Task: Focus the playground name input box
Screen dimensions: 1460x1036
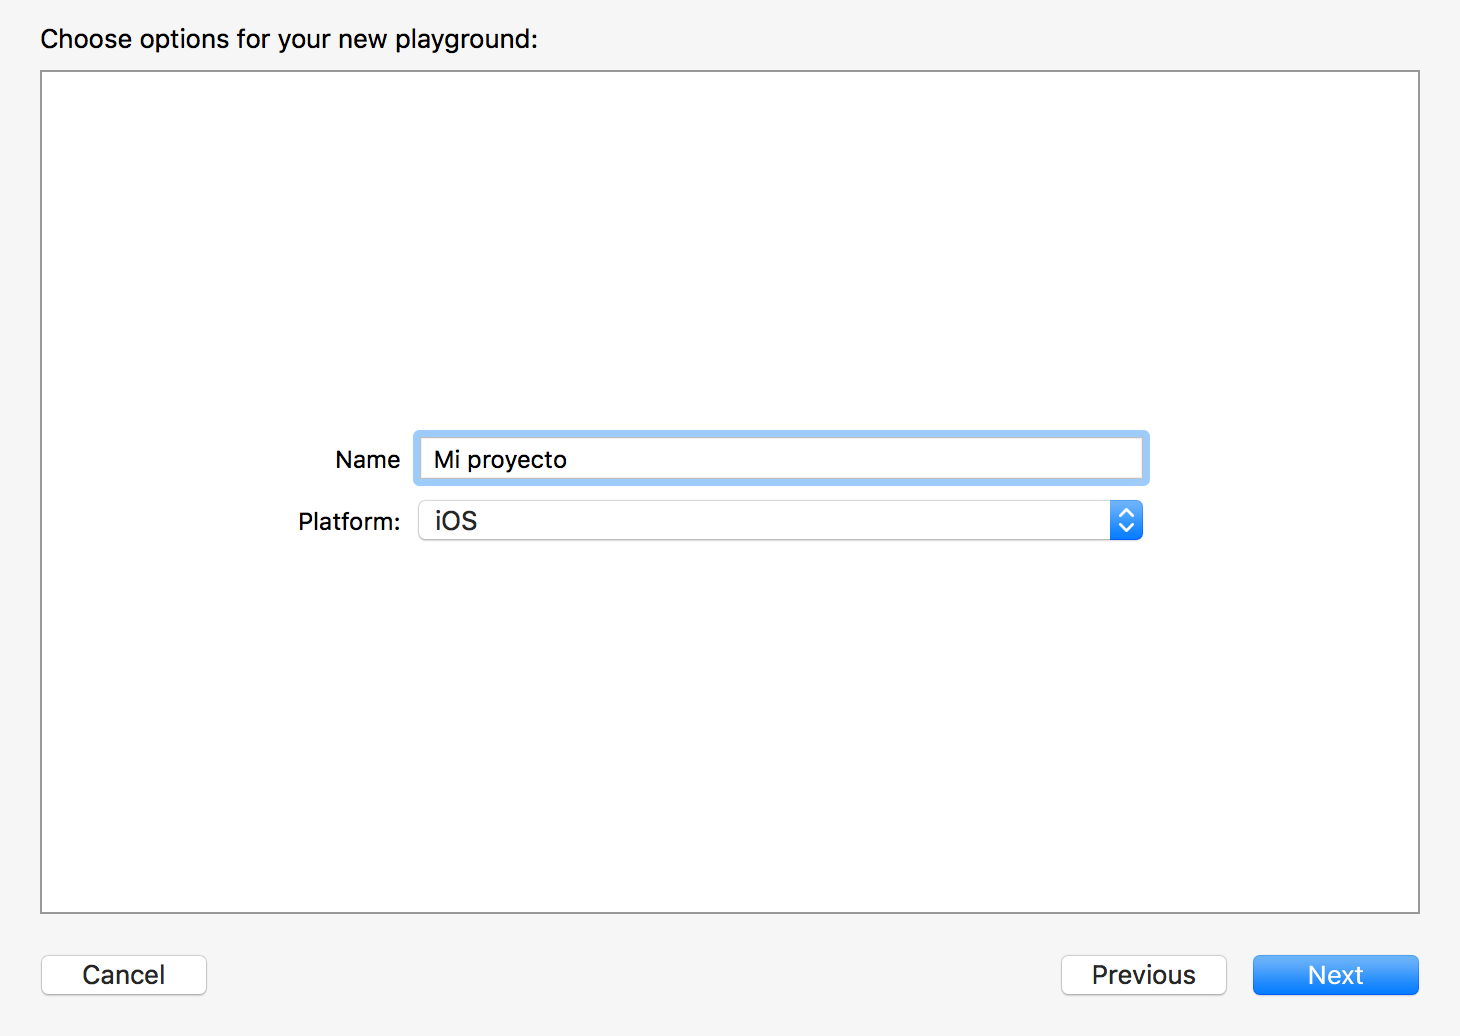Action: click(780, 459)
